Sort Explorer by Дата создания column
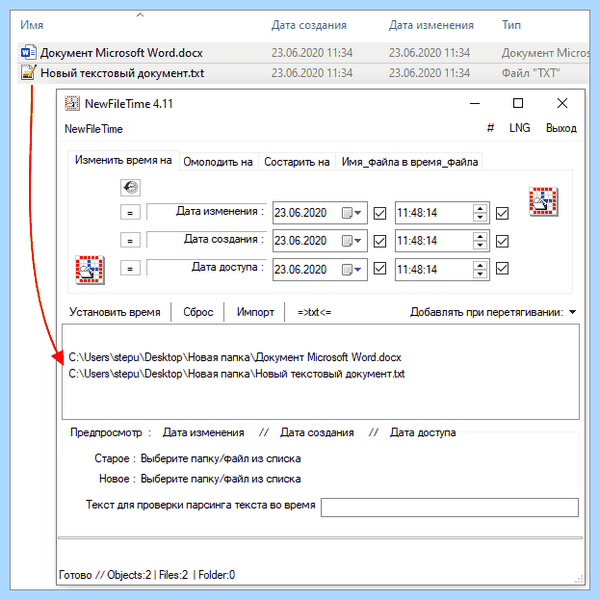This screenshot has width=600, height=600. point(309,25)
